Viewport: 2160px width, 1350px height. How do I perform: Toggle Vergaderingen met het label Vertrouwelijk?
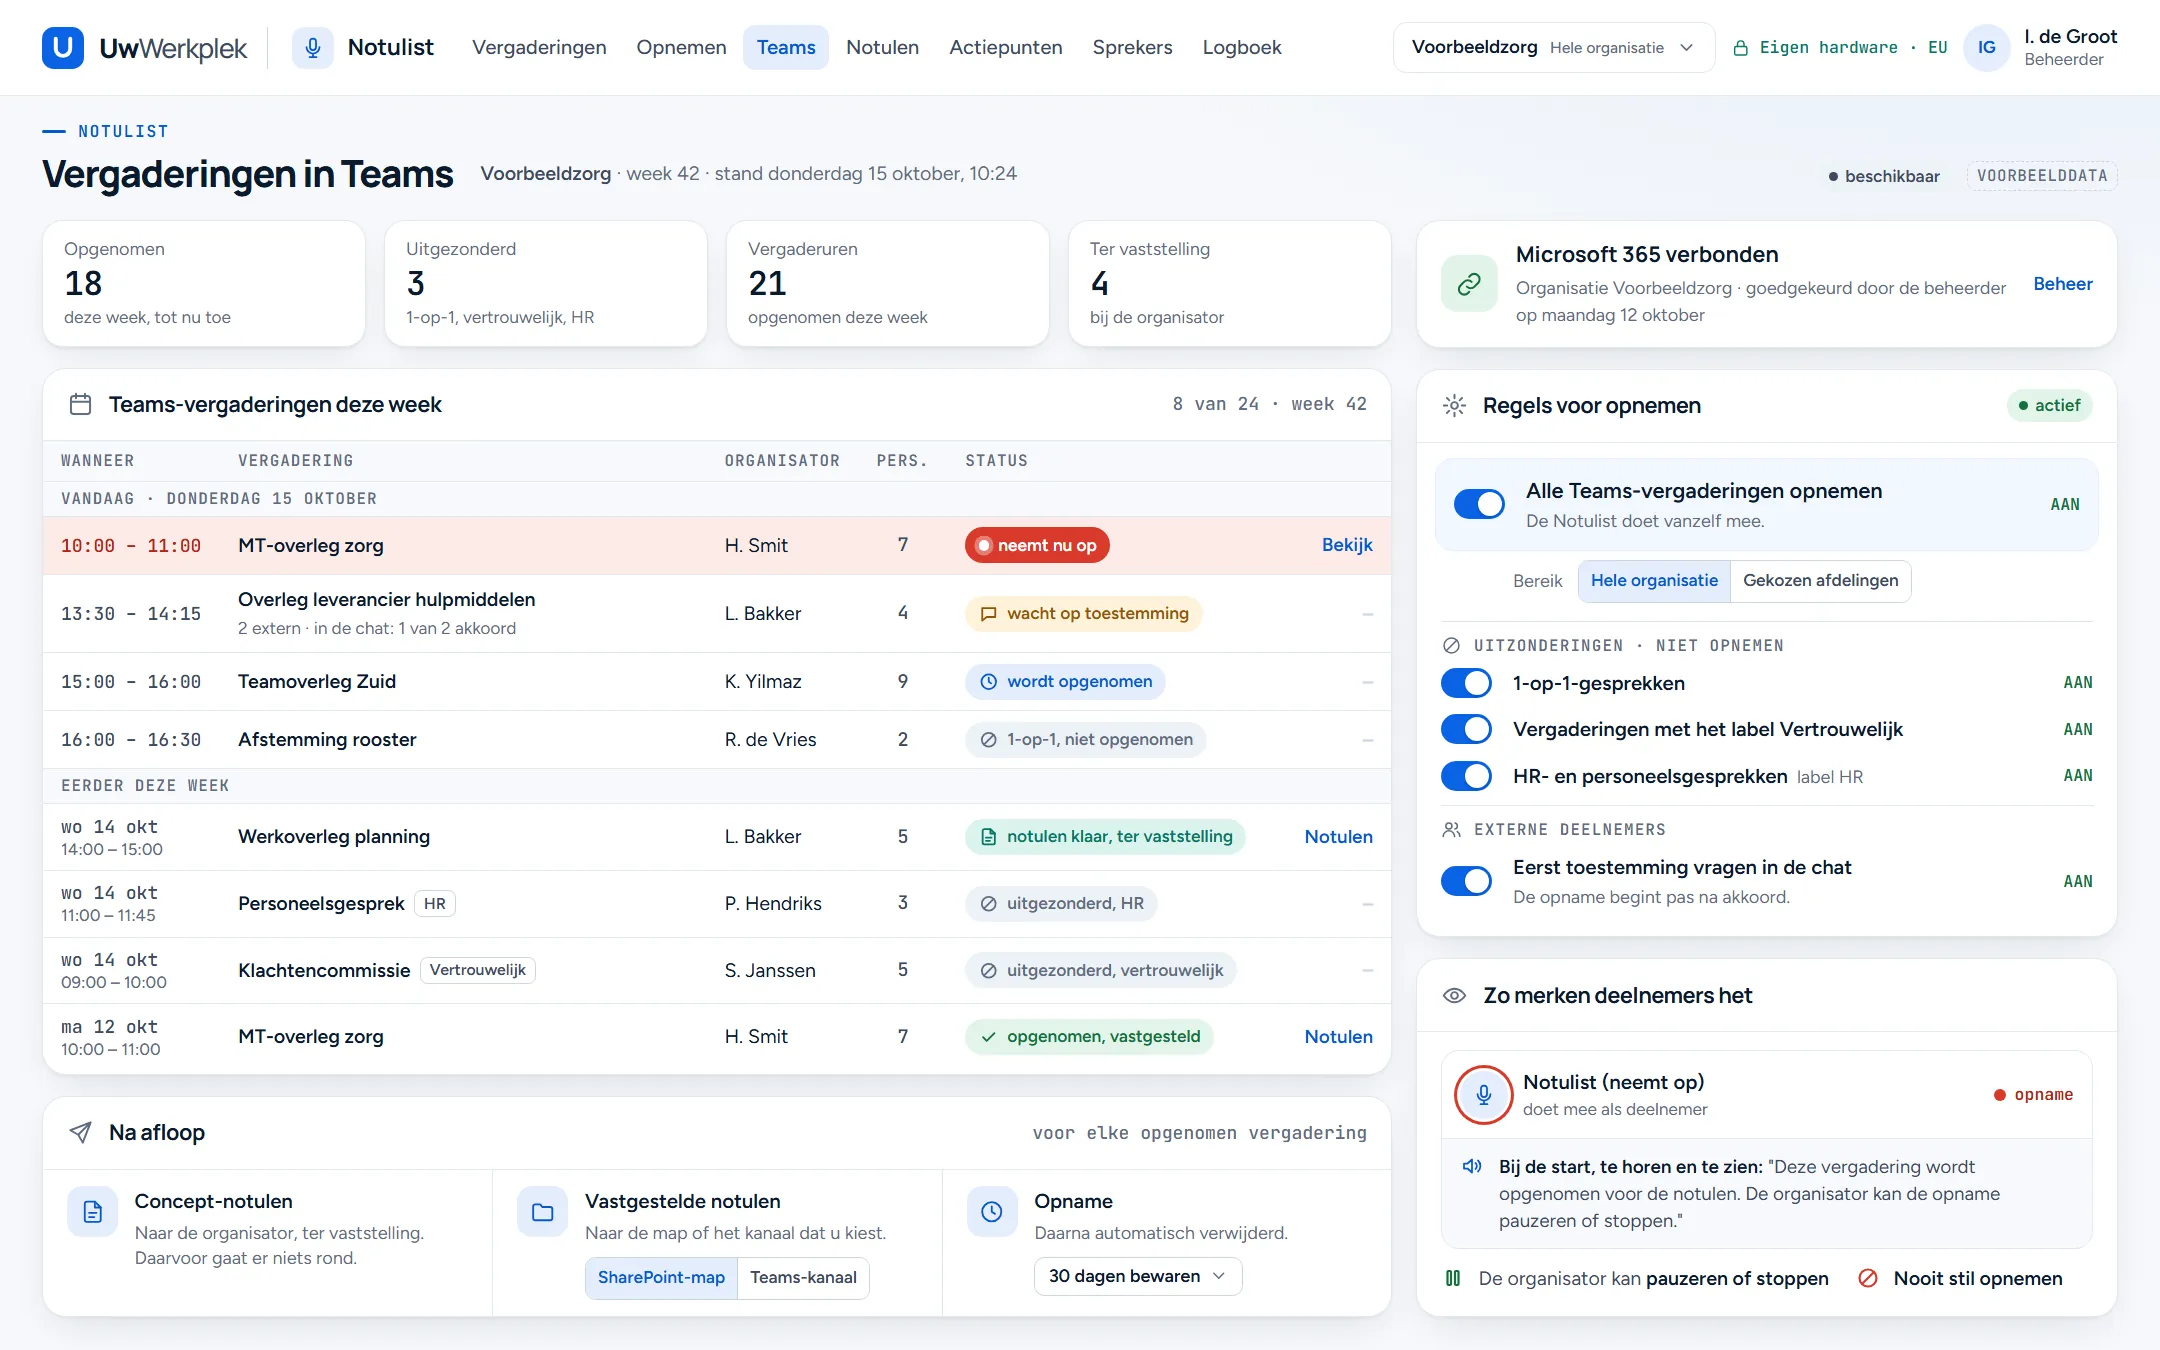pos(1466,729)
